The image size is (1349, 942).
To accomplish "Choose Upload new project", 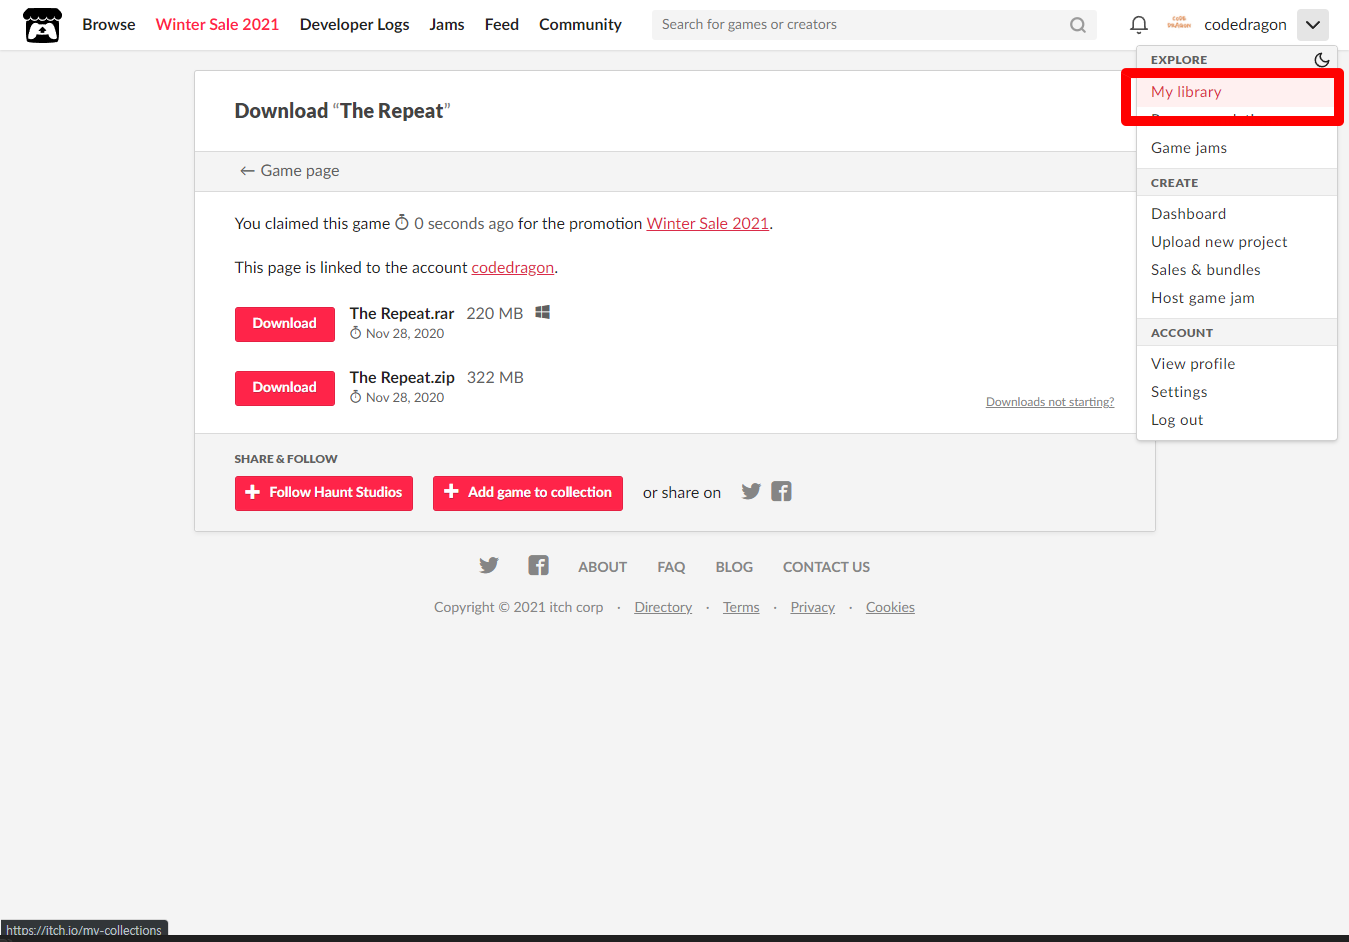I will (1237, 242).
